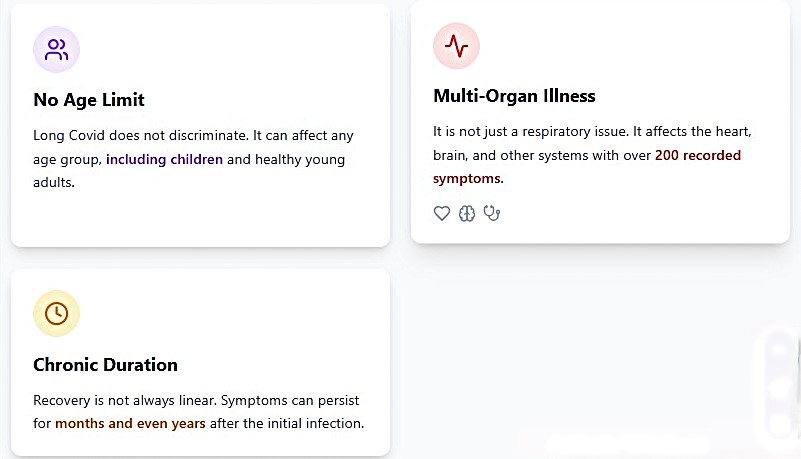The height and width of the screenshot is (459, 801).
Task: Select the "No Age Limit" heading
Action: [x=89, y=100]
